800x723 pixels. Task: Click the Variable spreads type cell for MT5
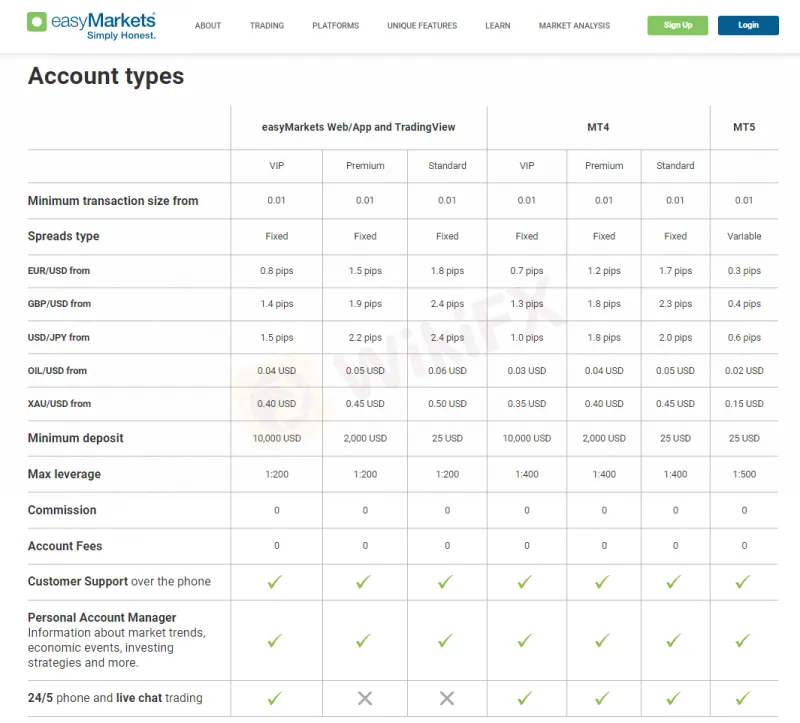744,236
